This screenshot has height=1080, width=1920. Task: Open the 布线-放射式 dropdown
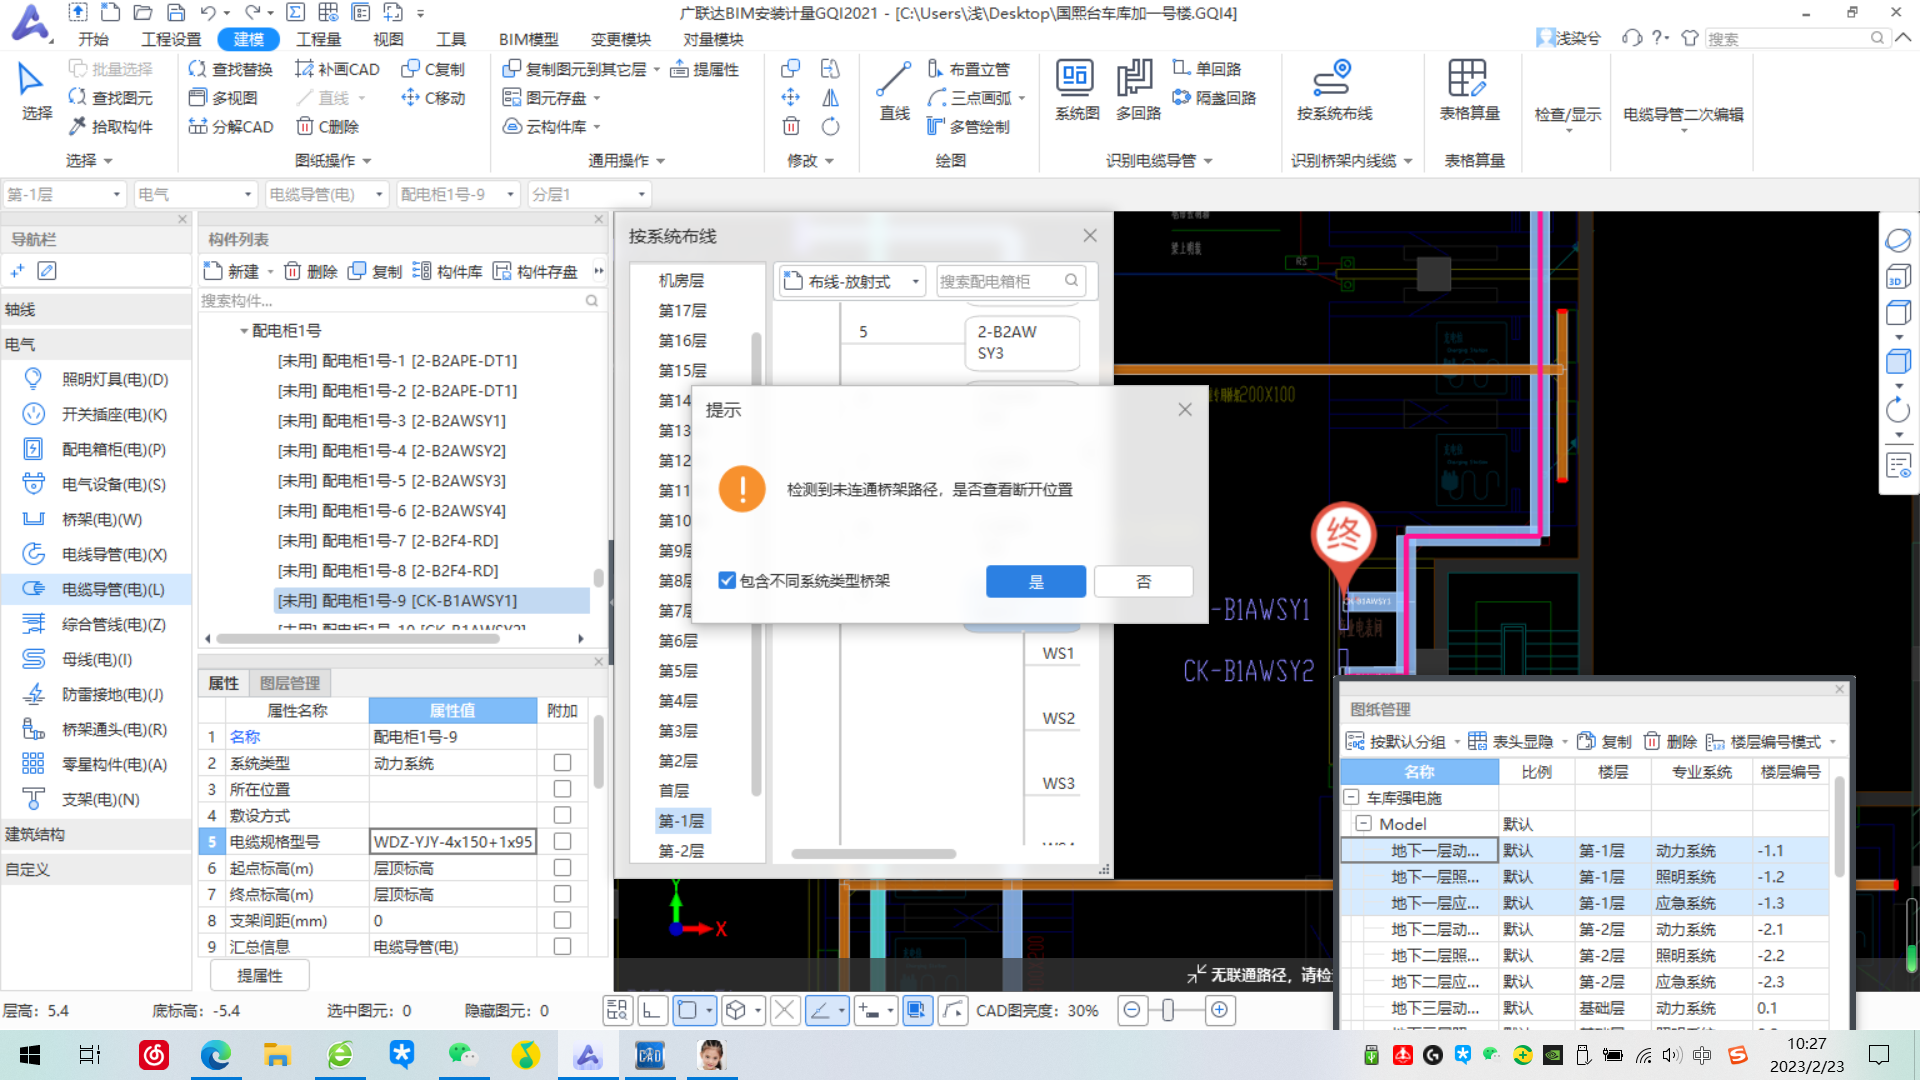point(851,282)
